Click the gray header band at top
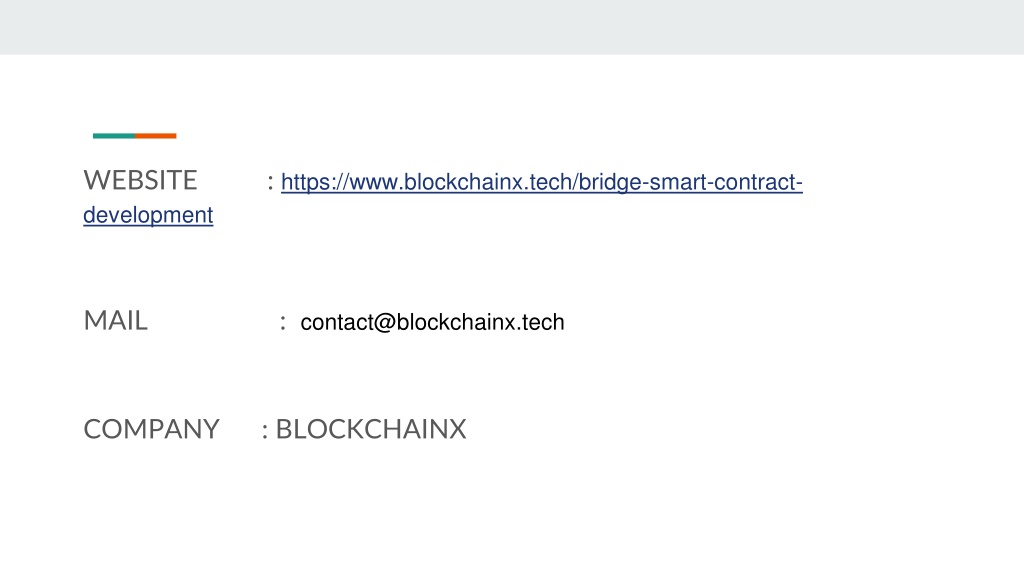Screen dimensions: 1024x576 [x=512, y=27]
